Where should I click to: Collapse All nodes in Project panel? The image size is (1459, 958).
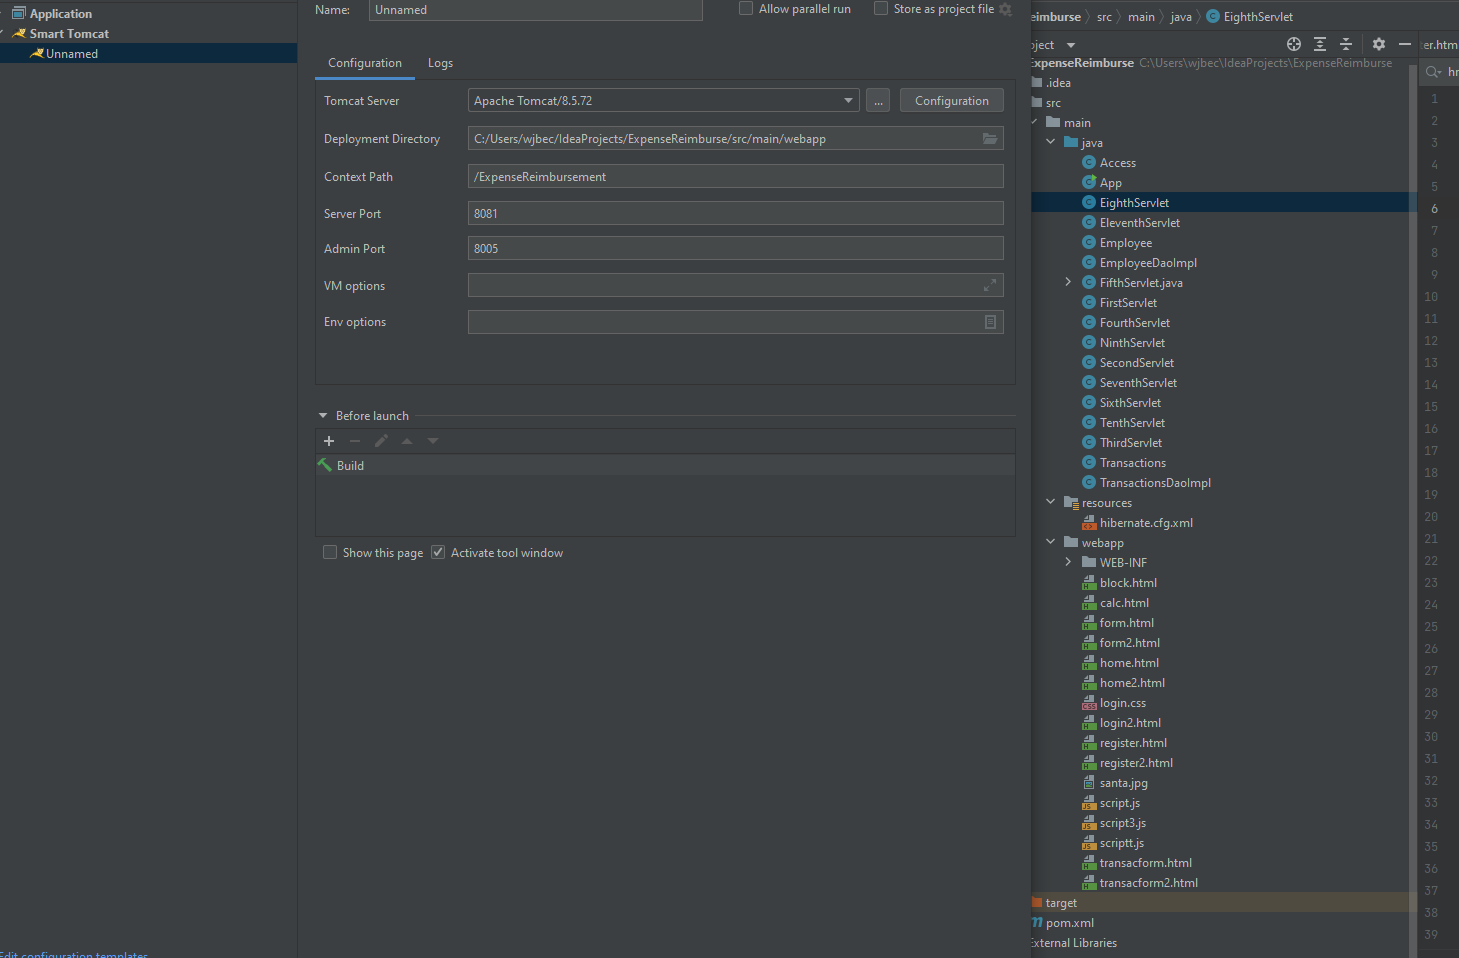coord(1345,44)
